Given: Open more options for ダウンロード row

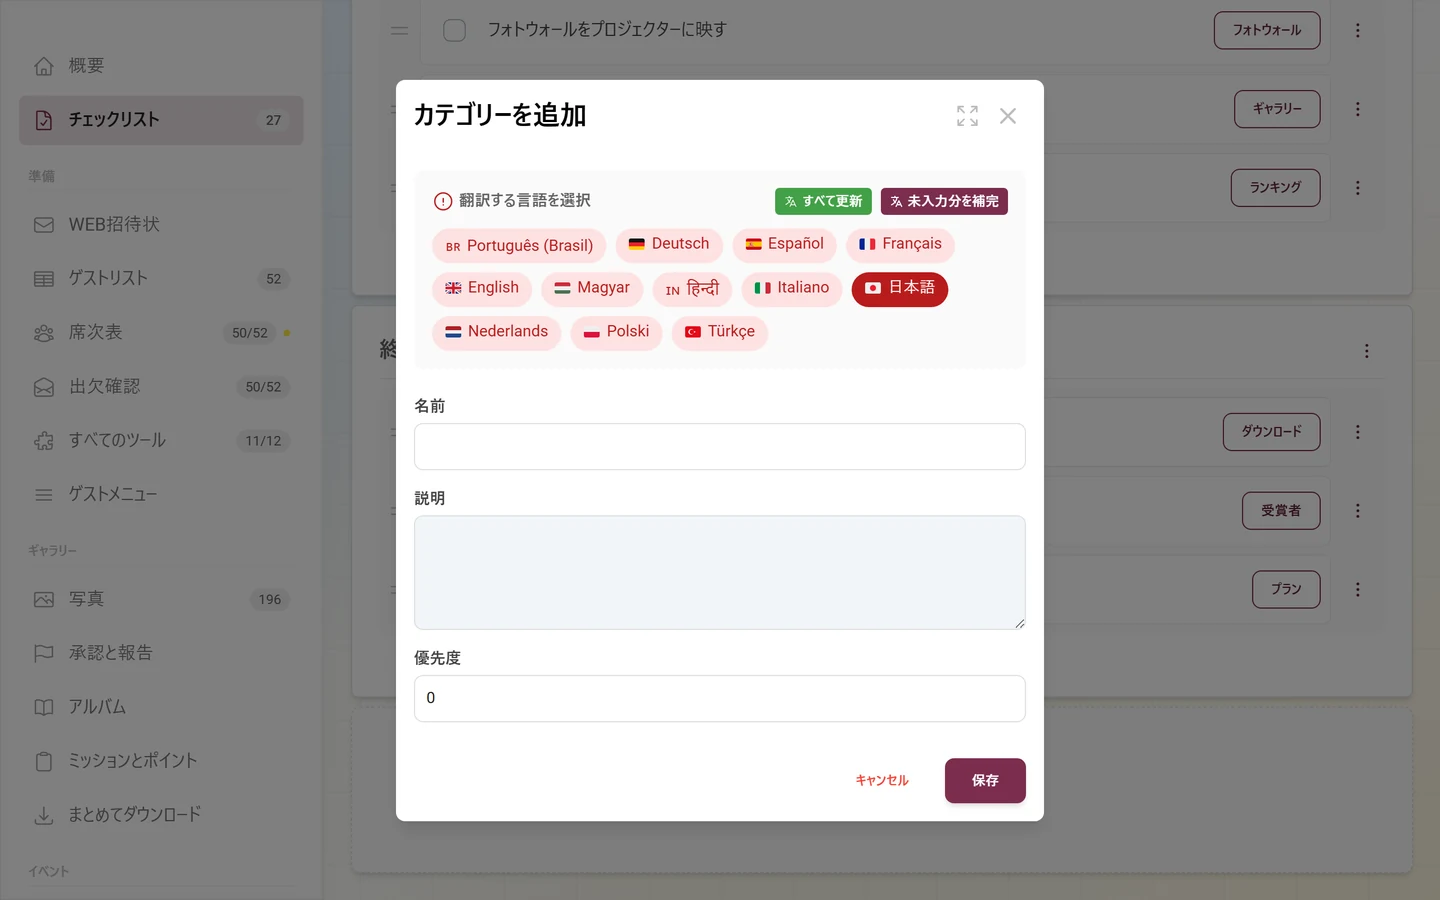Looking at the screenshot, I should [1358, 432].
